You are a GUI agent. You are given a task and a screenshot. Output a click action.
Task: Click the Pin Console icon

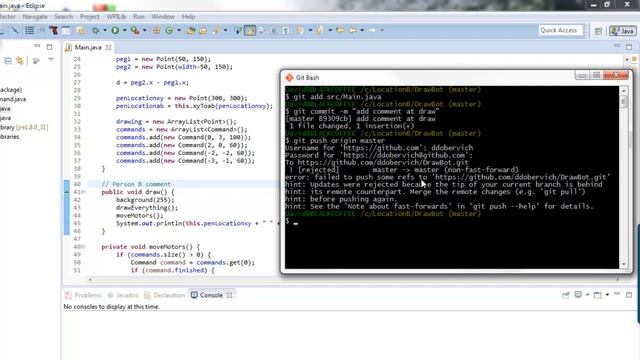[x=565, y=295]
